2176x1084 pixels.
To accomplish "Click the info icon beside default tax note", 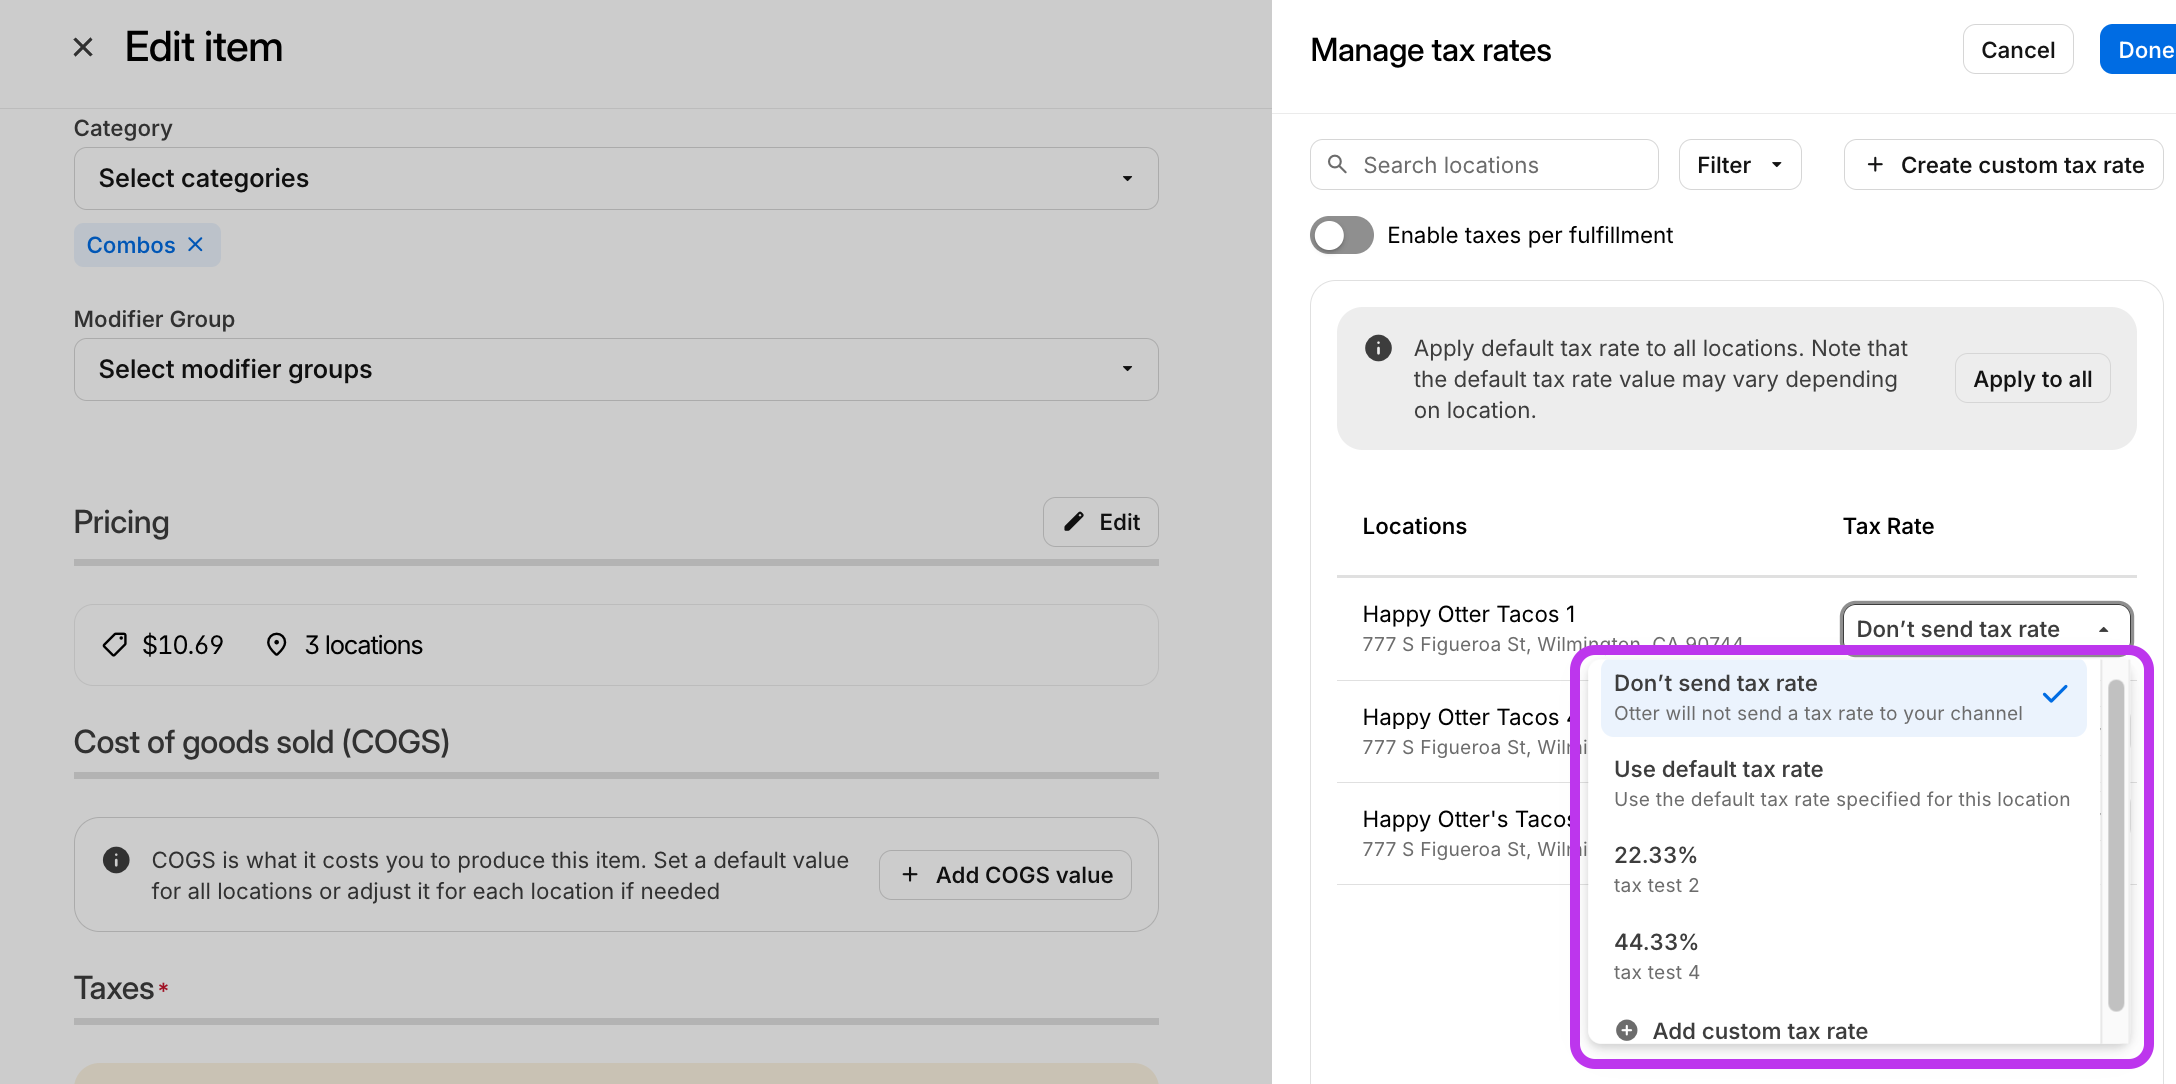I will click(1378, 348).
